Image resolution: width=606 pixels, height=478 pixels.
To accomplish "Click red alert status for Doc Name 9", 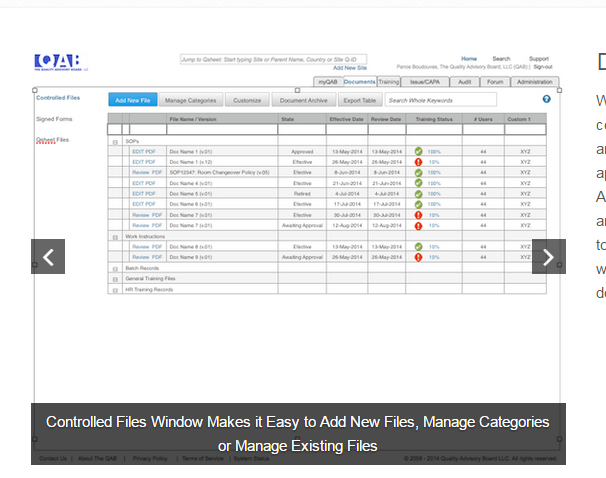I will [418, 257].
